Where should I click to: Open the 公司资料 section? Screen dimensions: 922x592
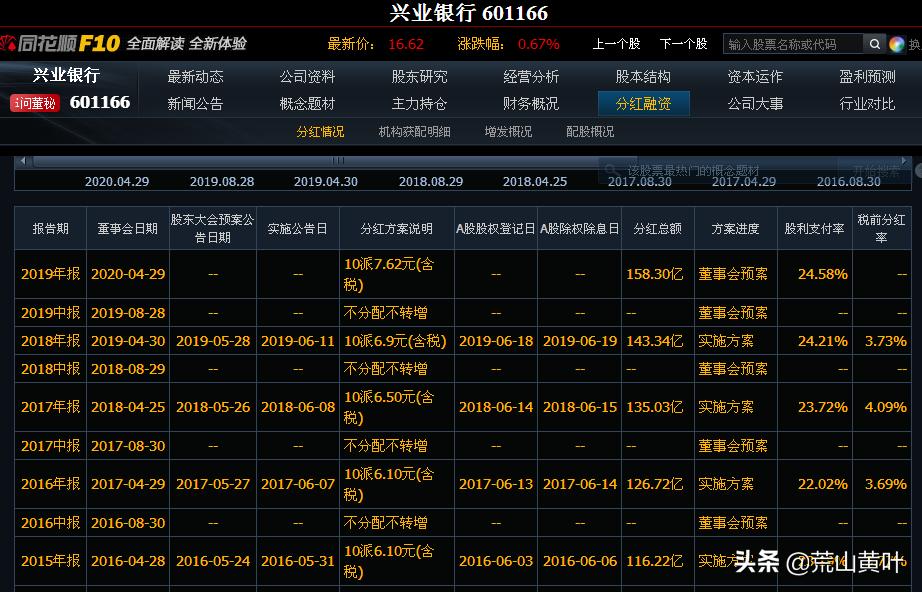[307, 75]
